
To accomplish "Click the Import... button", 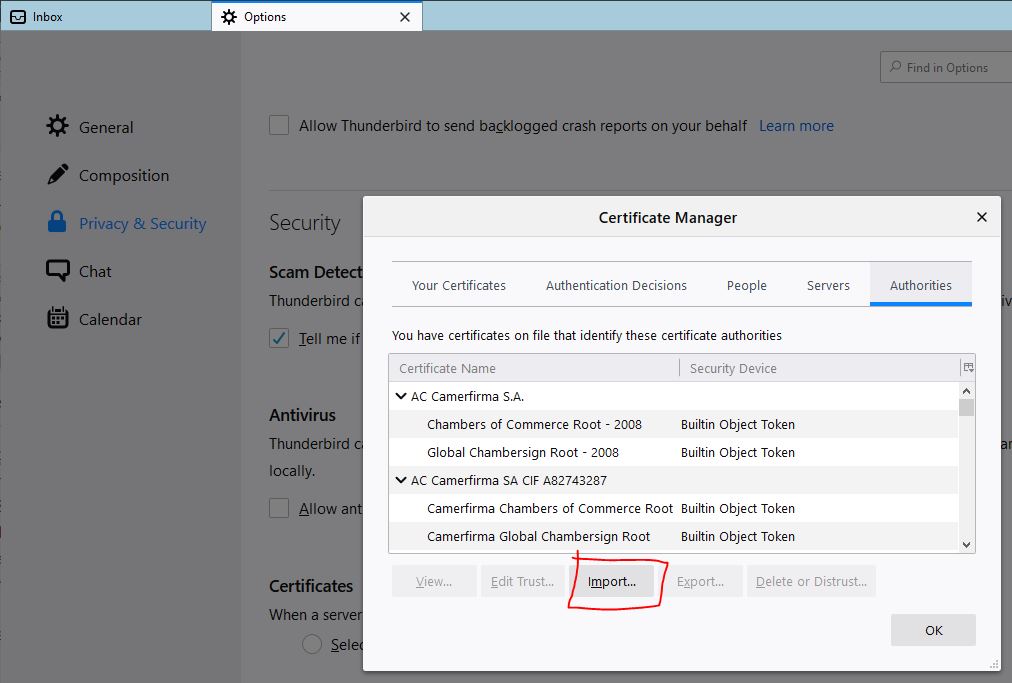I will click(x=611, y=582).
